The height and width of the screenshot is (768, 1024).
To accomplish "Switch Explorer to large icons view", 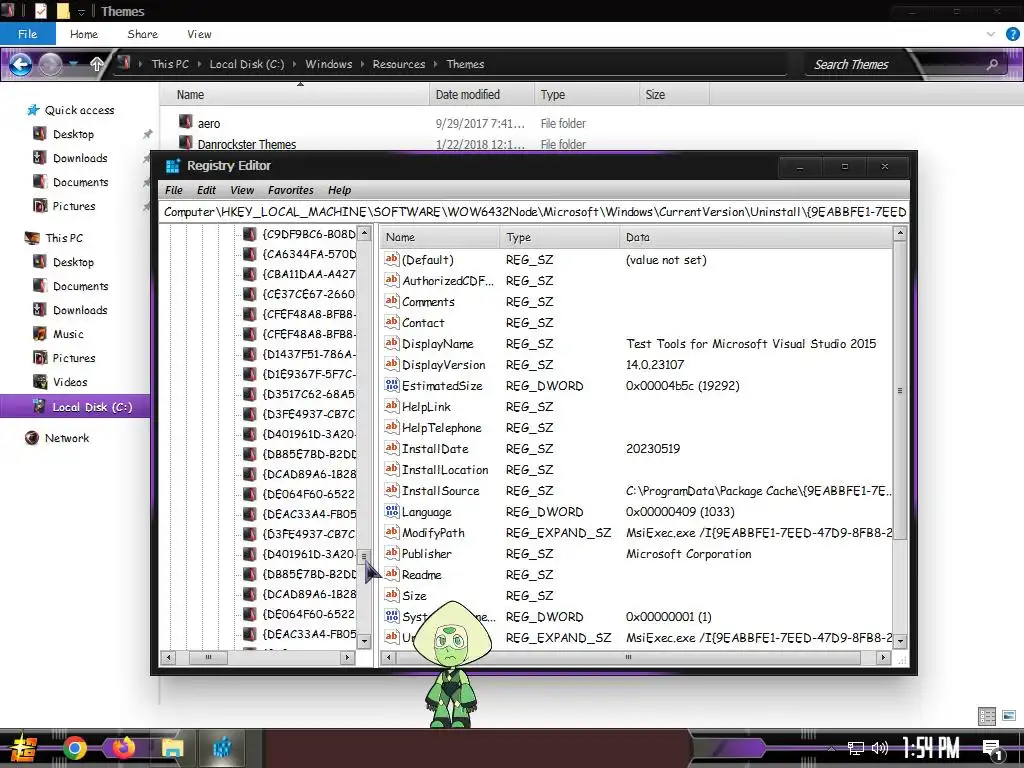I will pyautogui.click(x=1008, y=716).
